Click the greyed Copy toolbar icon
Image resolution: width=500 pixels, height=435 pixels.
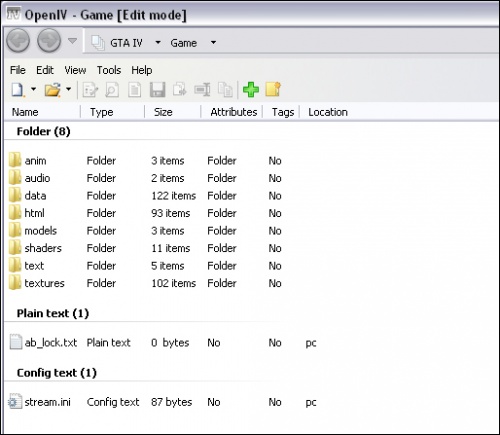point(225,90)
